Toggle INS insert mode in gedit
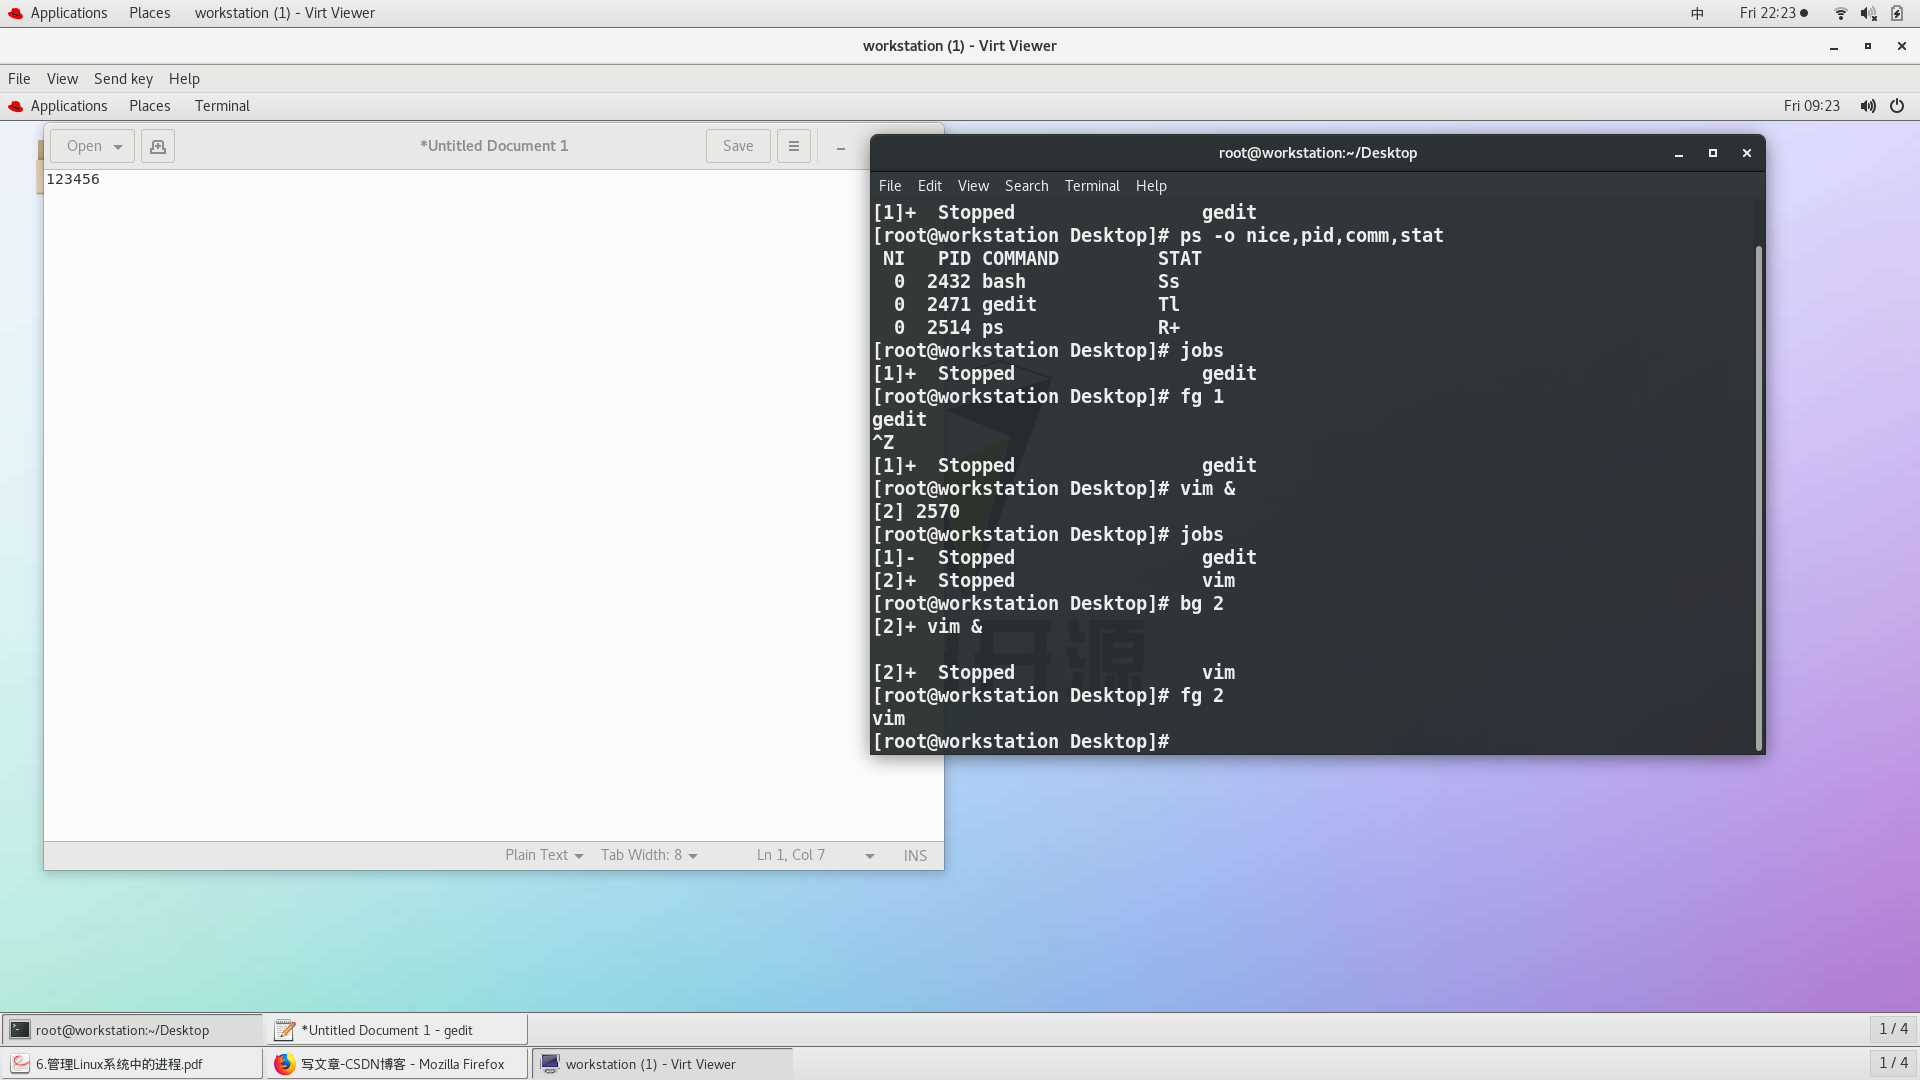The height and width of the screenshot is (1080, 1920). (915, 855)
